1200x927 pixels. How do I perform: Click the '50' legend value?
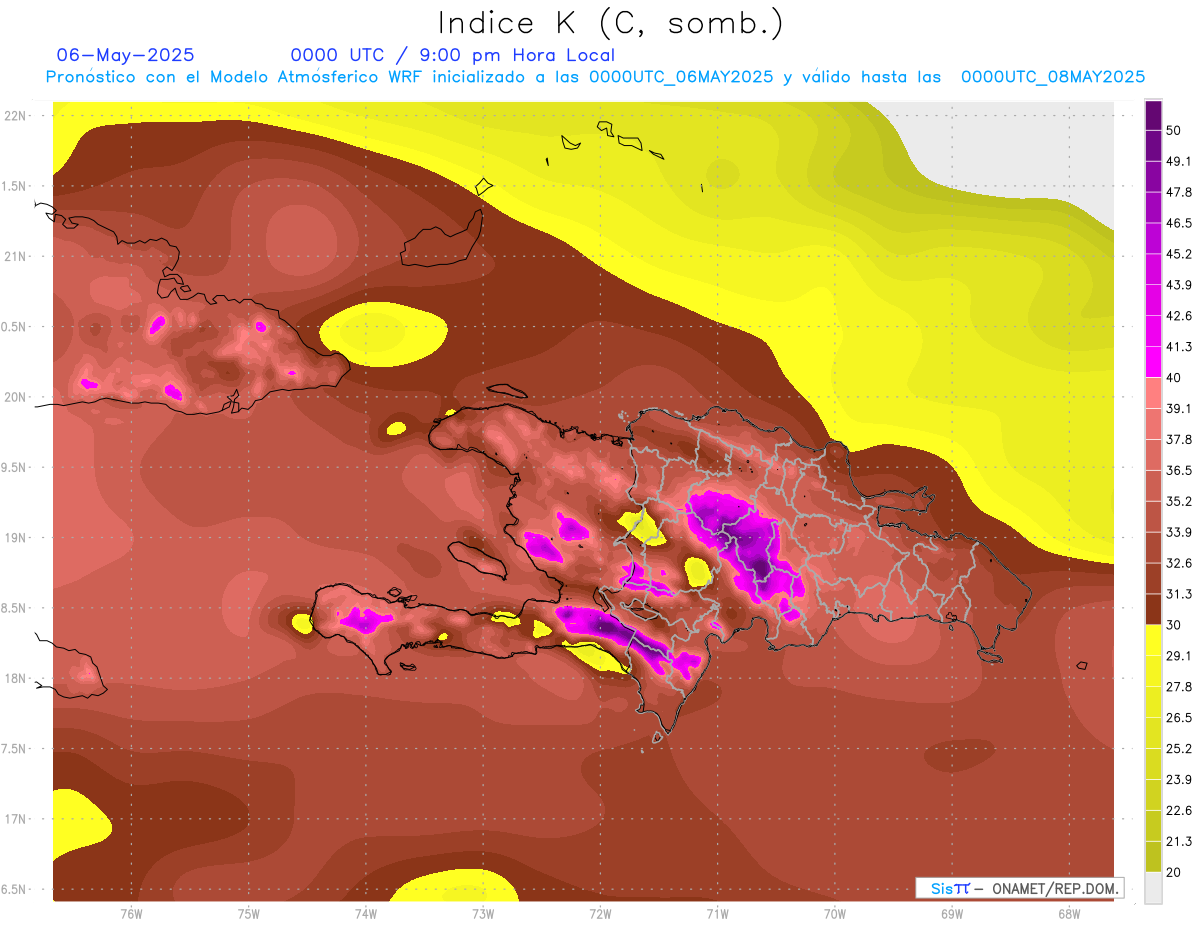[1176, 131]
